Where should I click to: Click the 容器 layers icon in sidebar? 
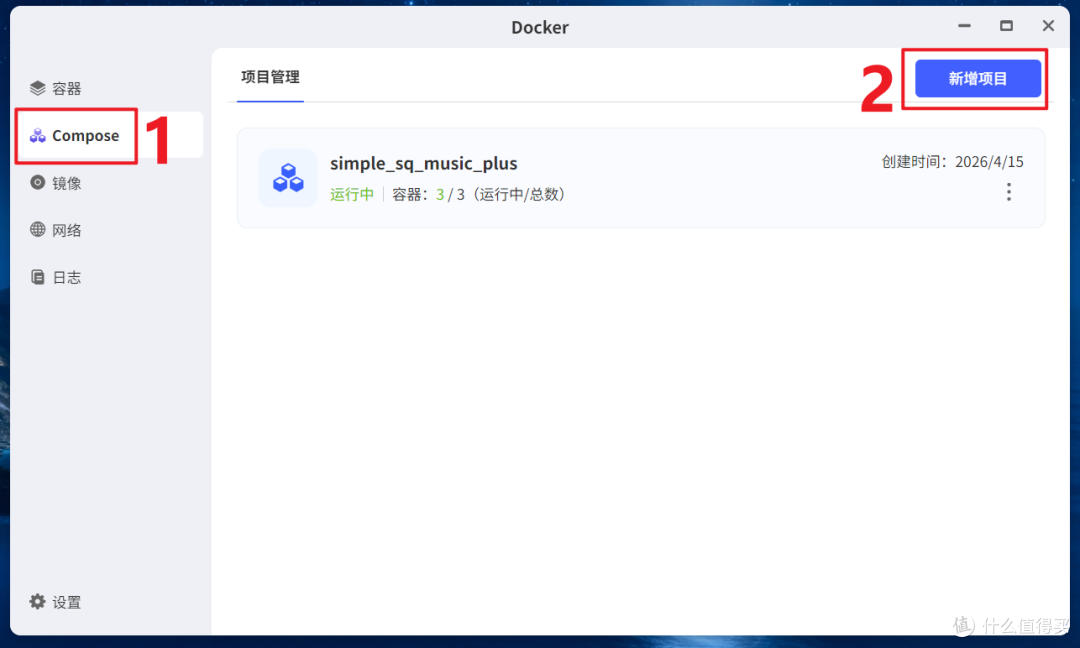pyautogui.click(x=37, y=88)
